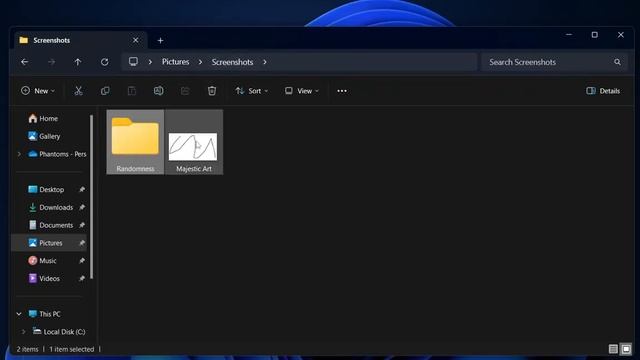This screenshot has height=360, width=640.
Task: Click the Search Screenshots input field
Action: pos(554,62)
